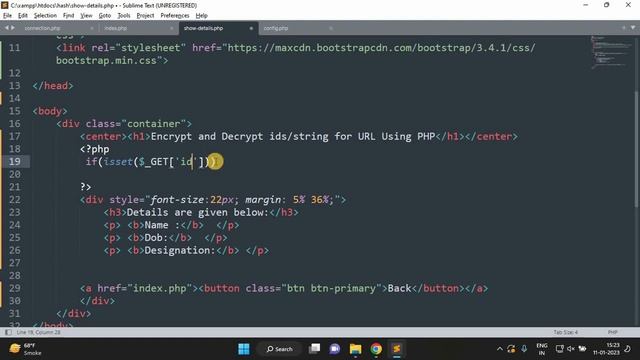Click line number 22 in gutter
The width and height of the screenshot is (640, 360).
[15, 200]
